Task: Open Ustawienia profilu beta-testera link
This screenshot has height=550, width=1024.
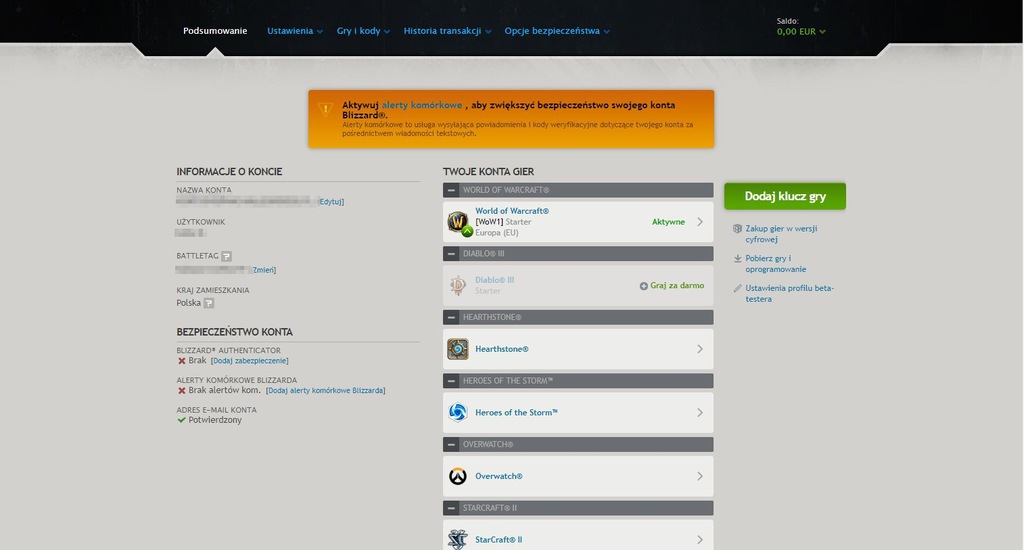Action: tap(790, 293)
